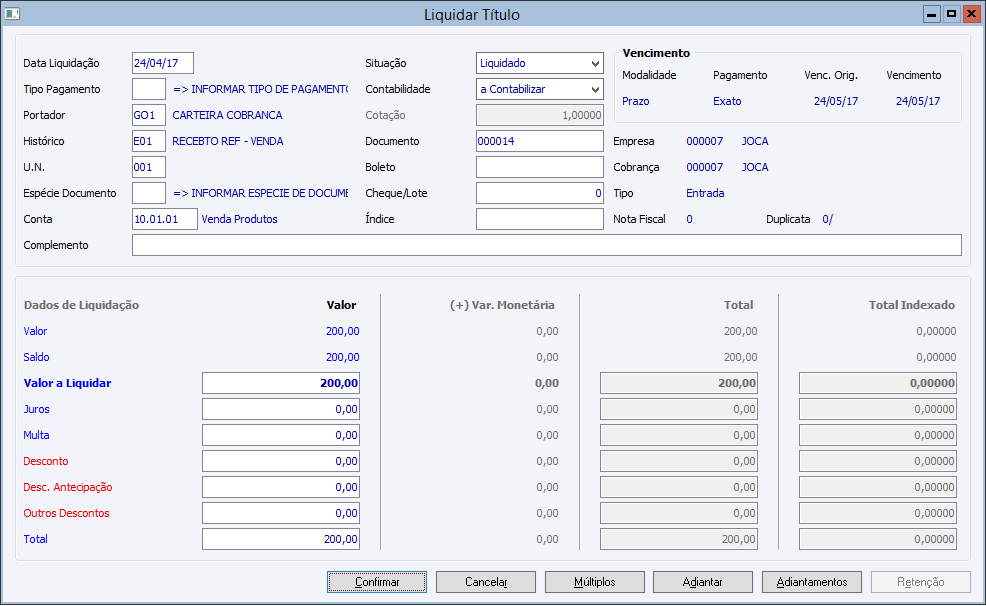The height and width of the screenshot is (606, 986).
Task: Edit the Valor a Liquidar amount
Action: click(280, 383)
